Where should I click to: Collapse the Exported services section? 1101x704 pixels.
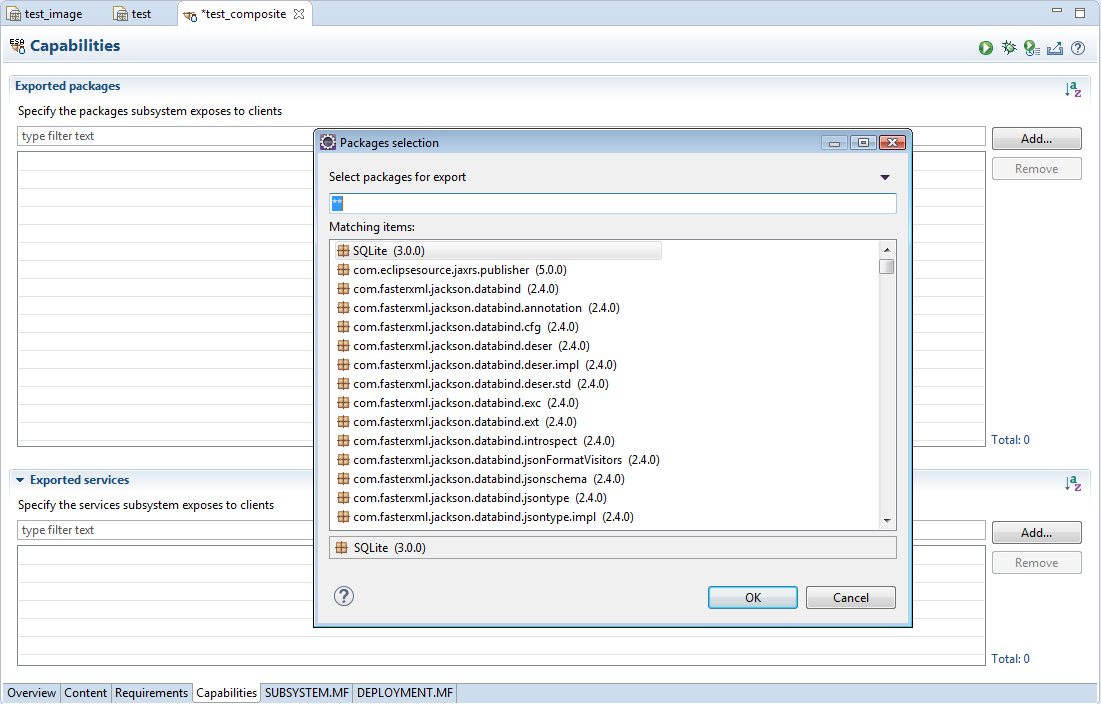pos(20,481)
